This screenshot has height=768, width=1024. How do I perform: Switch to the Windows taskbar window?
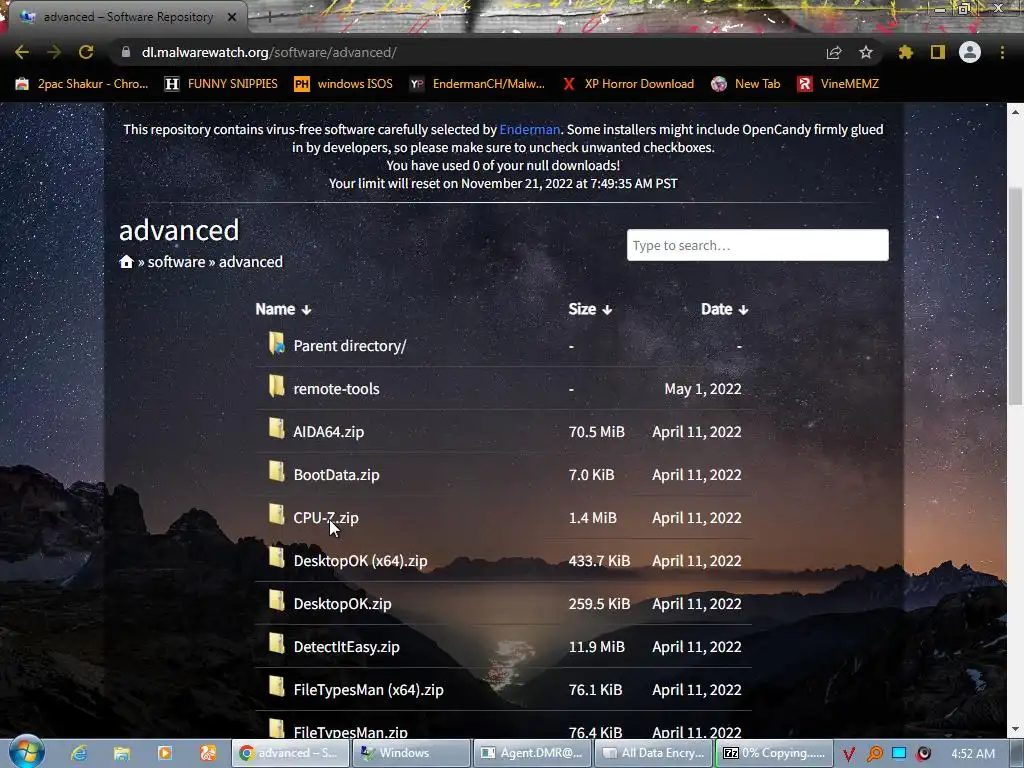pyautogui.click(x=411, y=753)
